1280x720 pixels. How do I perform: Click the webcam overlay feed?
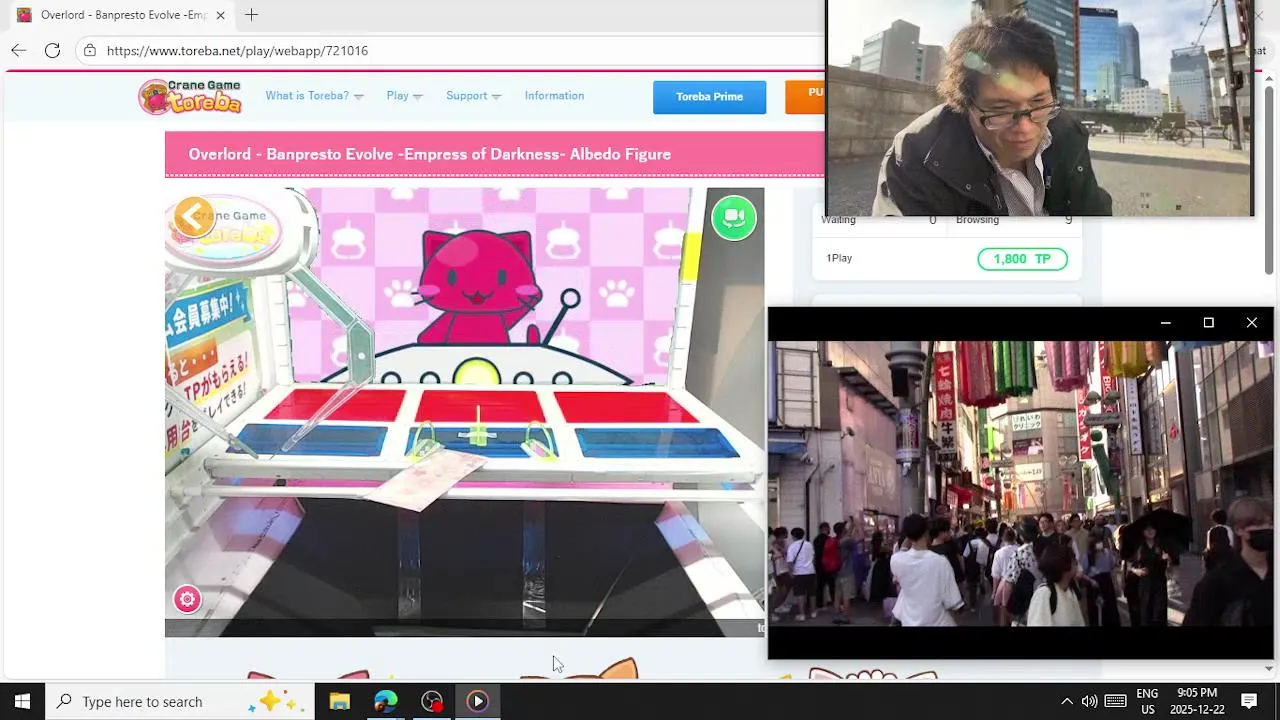(1039, 108)
